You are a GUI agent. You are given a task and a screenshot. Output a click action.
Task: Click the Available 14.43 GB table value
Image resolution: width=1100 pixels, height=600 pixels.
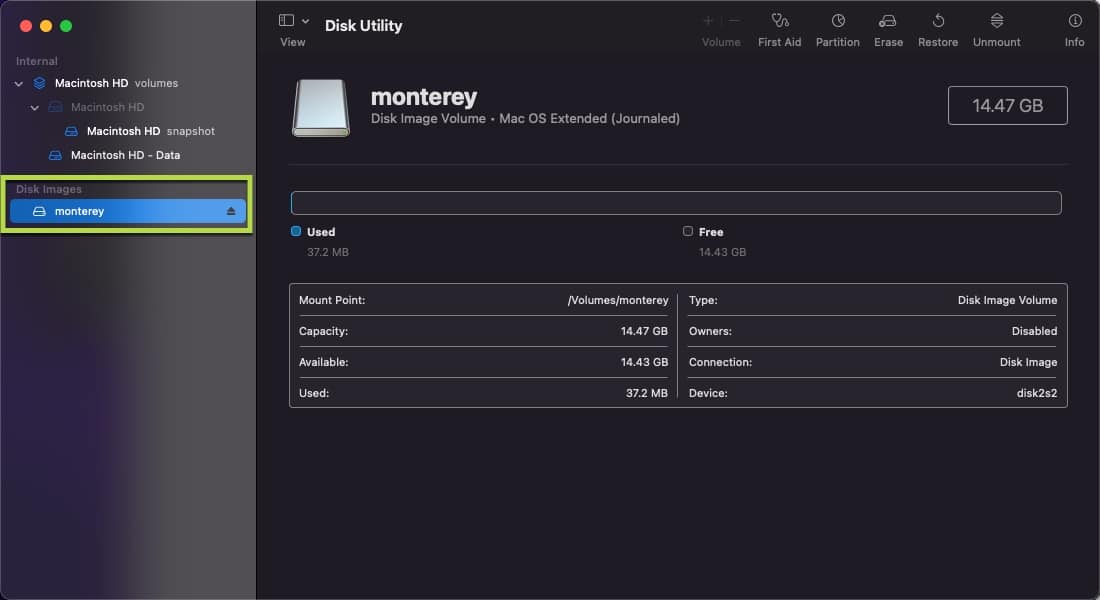coord(644,362)
